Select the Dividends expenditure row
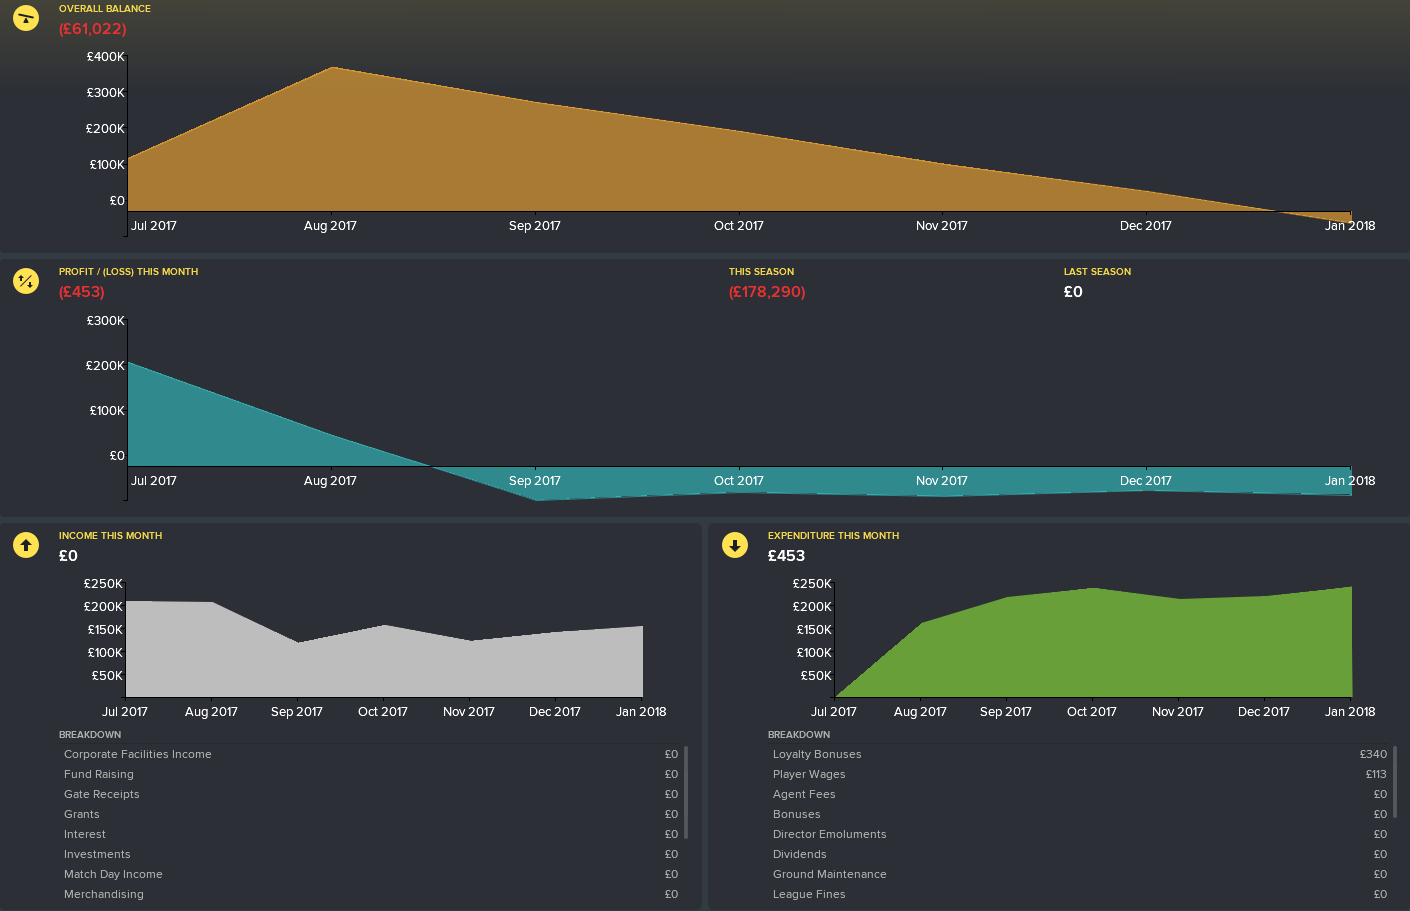 click(x=1080, y=854)
